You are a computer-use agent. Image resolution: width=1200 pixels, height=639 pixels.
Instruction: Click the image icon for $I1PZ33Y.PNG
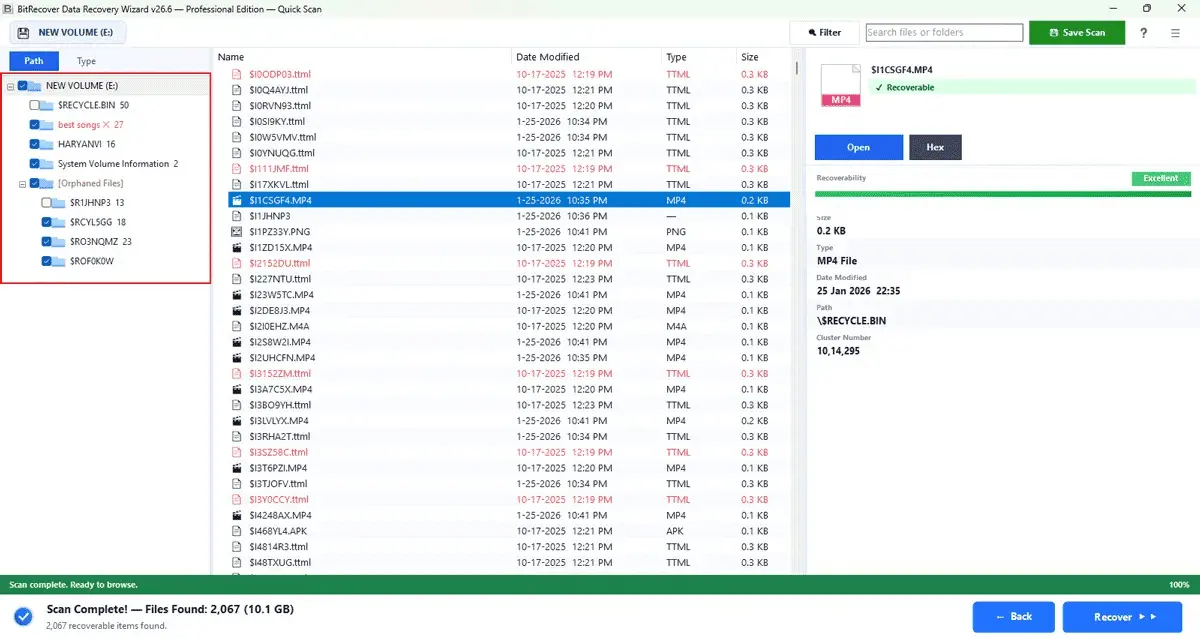click(237, 231)
